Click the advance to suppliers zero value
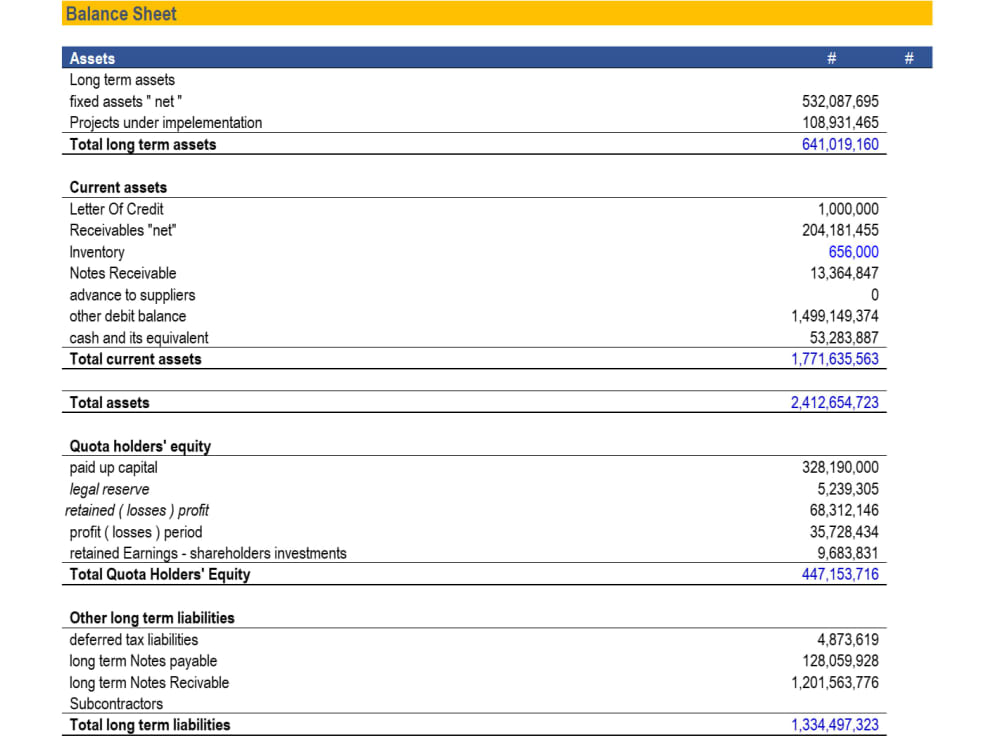This screenshot has width=1000, height=750. click(876, 295)
